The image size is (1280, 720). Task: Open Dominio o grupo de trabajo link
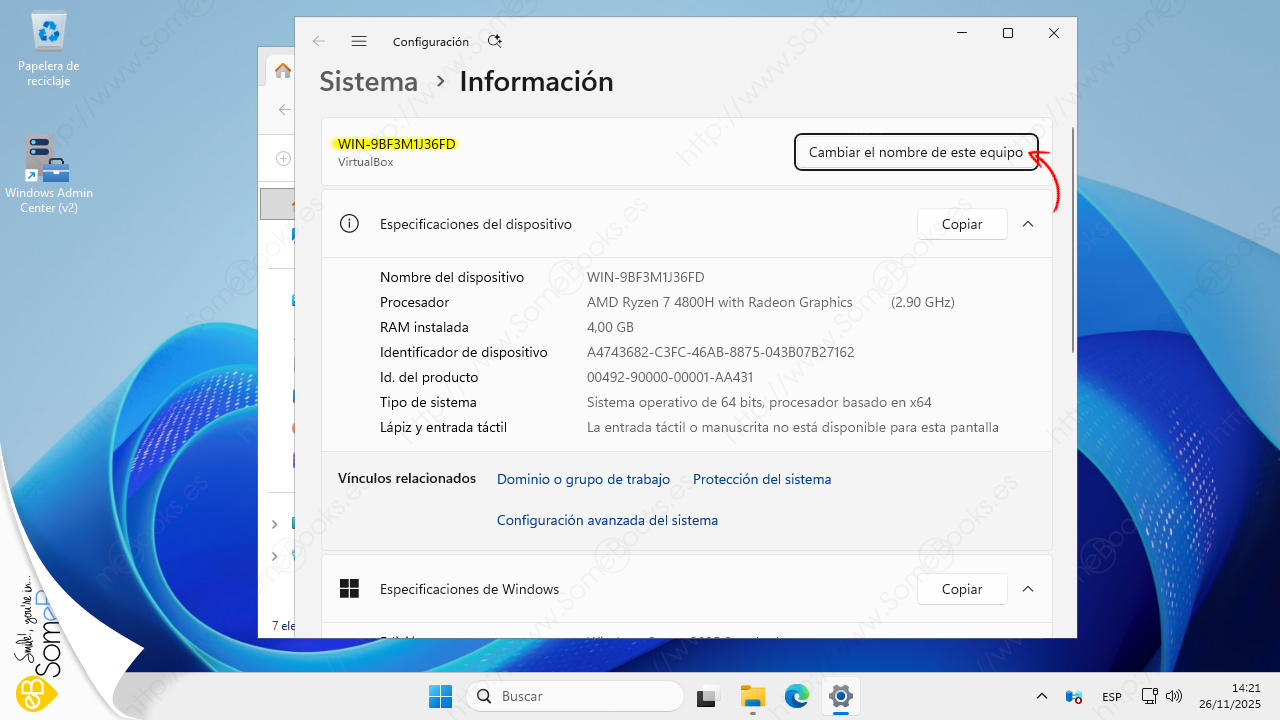pos(583,479)
